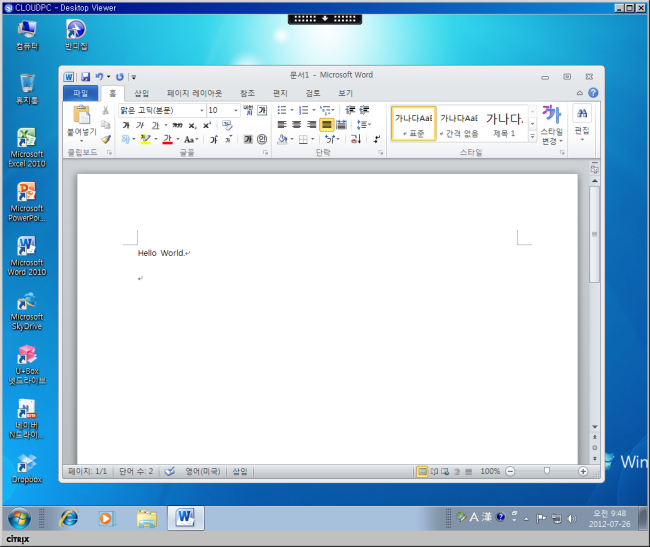Click the Zoom Out minus button
The height and width of the screenshot is (547, 650).
tap(510, 472)
